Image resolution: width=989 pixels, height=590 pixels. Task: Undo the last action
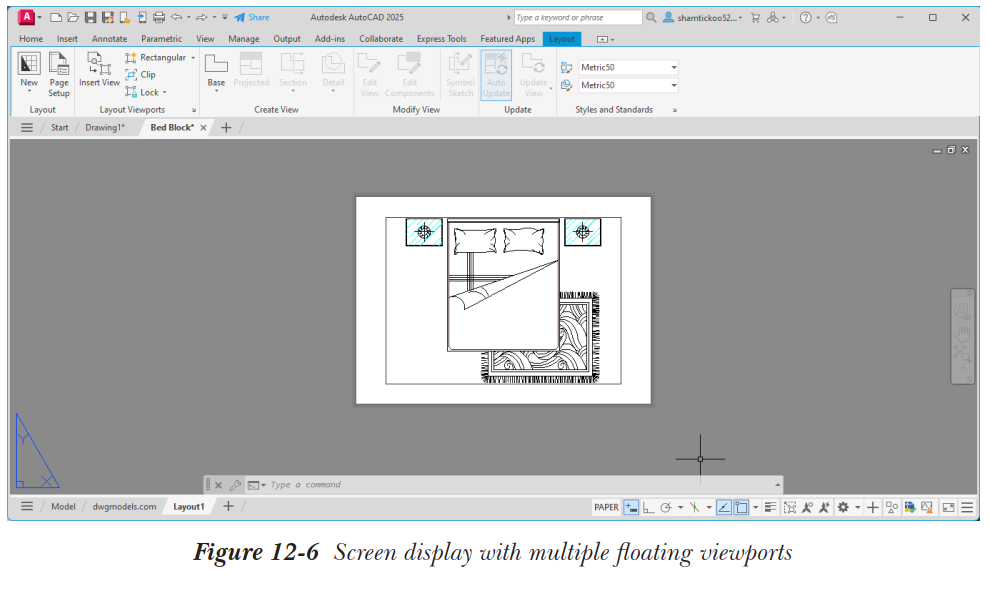tap(177, 18)
